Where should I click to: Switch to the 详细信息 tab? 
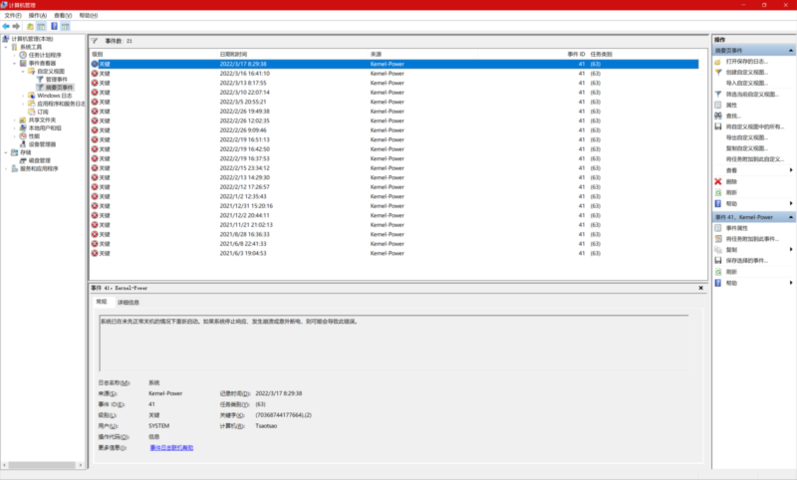click(x=128, y=301)
